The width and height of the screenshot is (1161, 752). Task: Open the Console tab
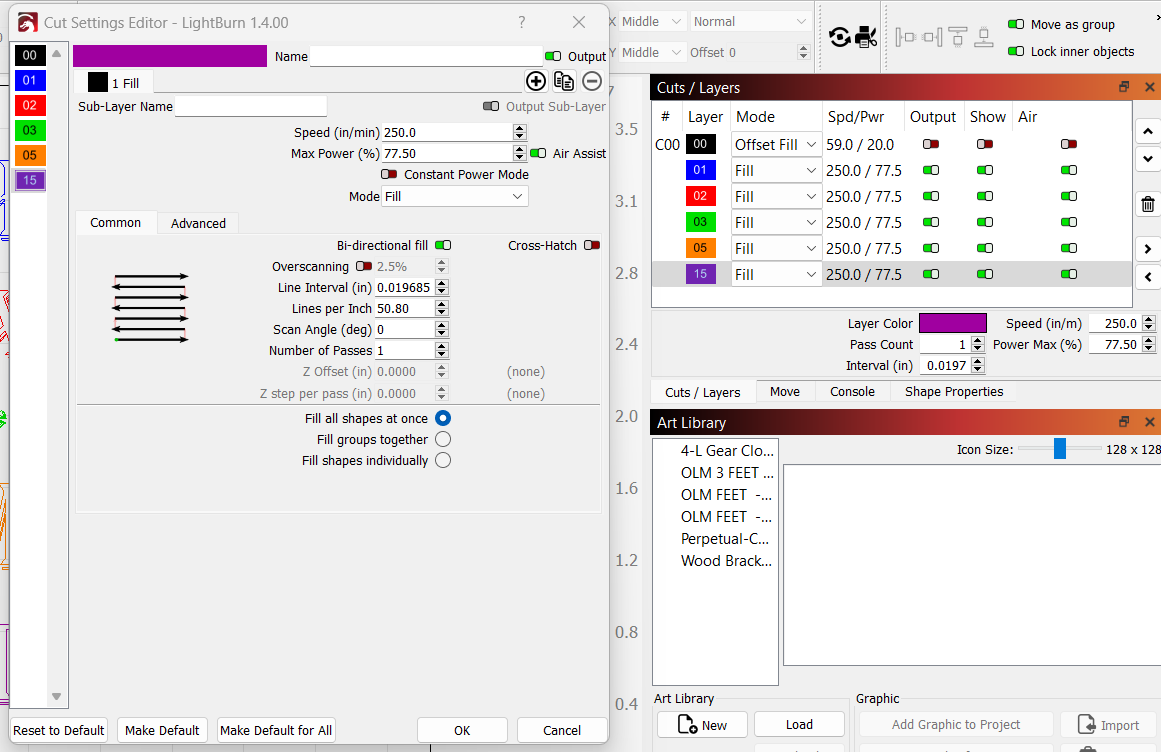point(852,392)
